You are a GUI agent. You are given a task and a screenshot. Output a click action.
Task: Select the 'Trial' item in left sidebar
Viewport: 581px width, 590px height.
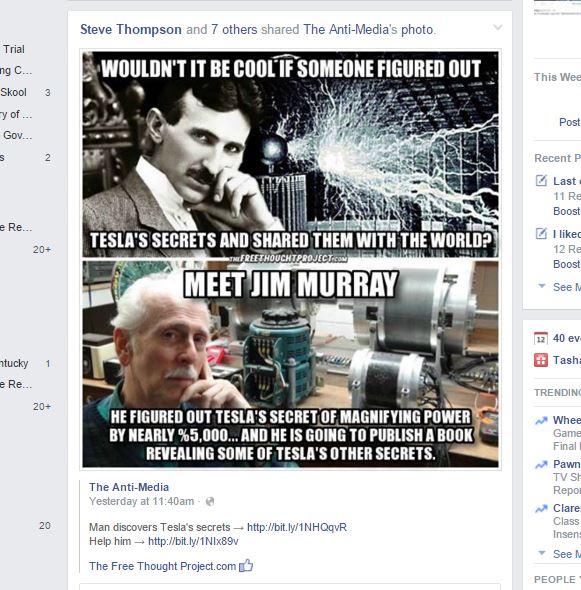[14, 49]
